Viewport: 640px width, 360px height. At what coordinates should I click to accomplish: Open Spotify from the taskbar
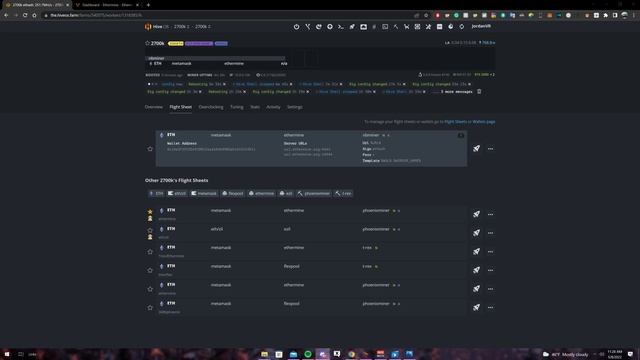coord(308,354)
